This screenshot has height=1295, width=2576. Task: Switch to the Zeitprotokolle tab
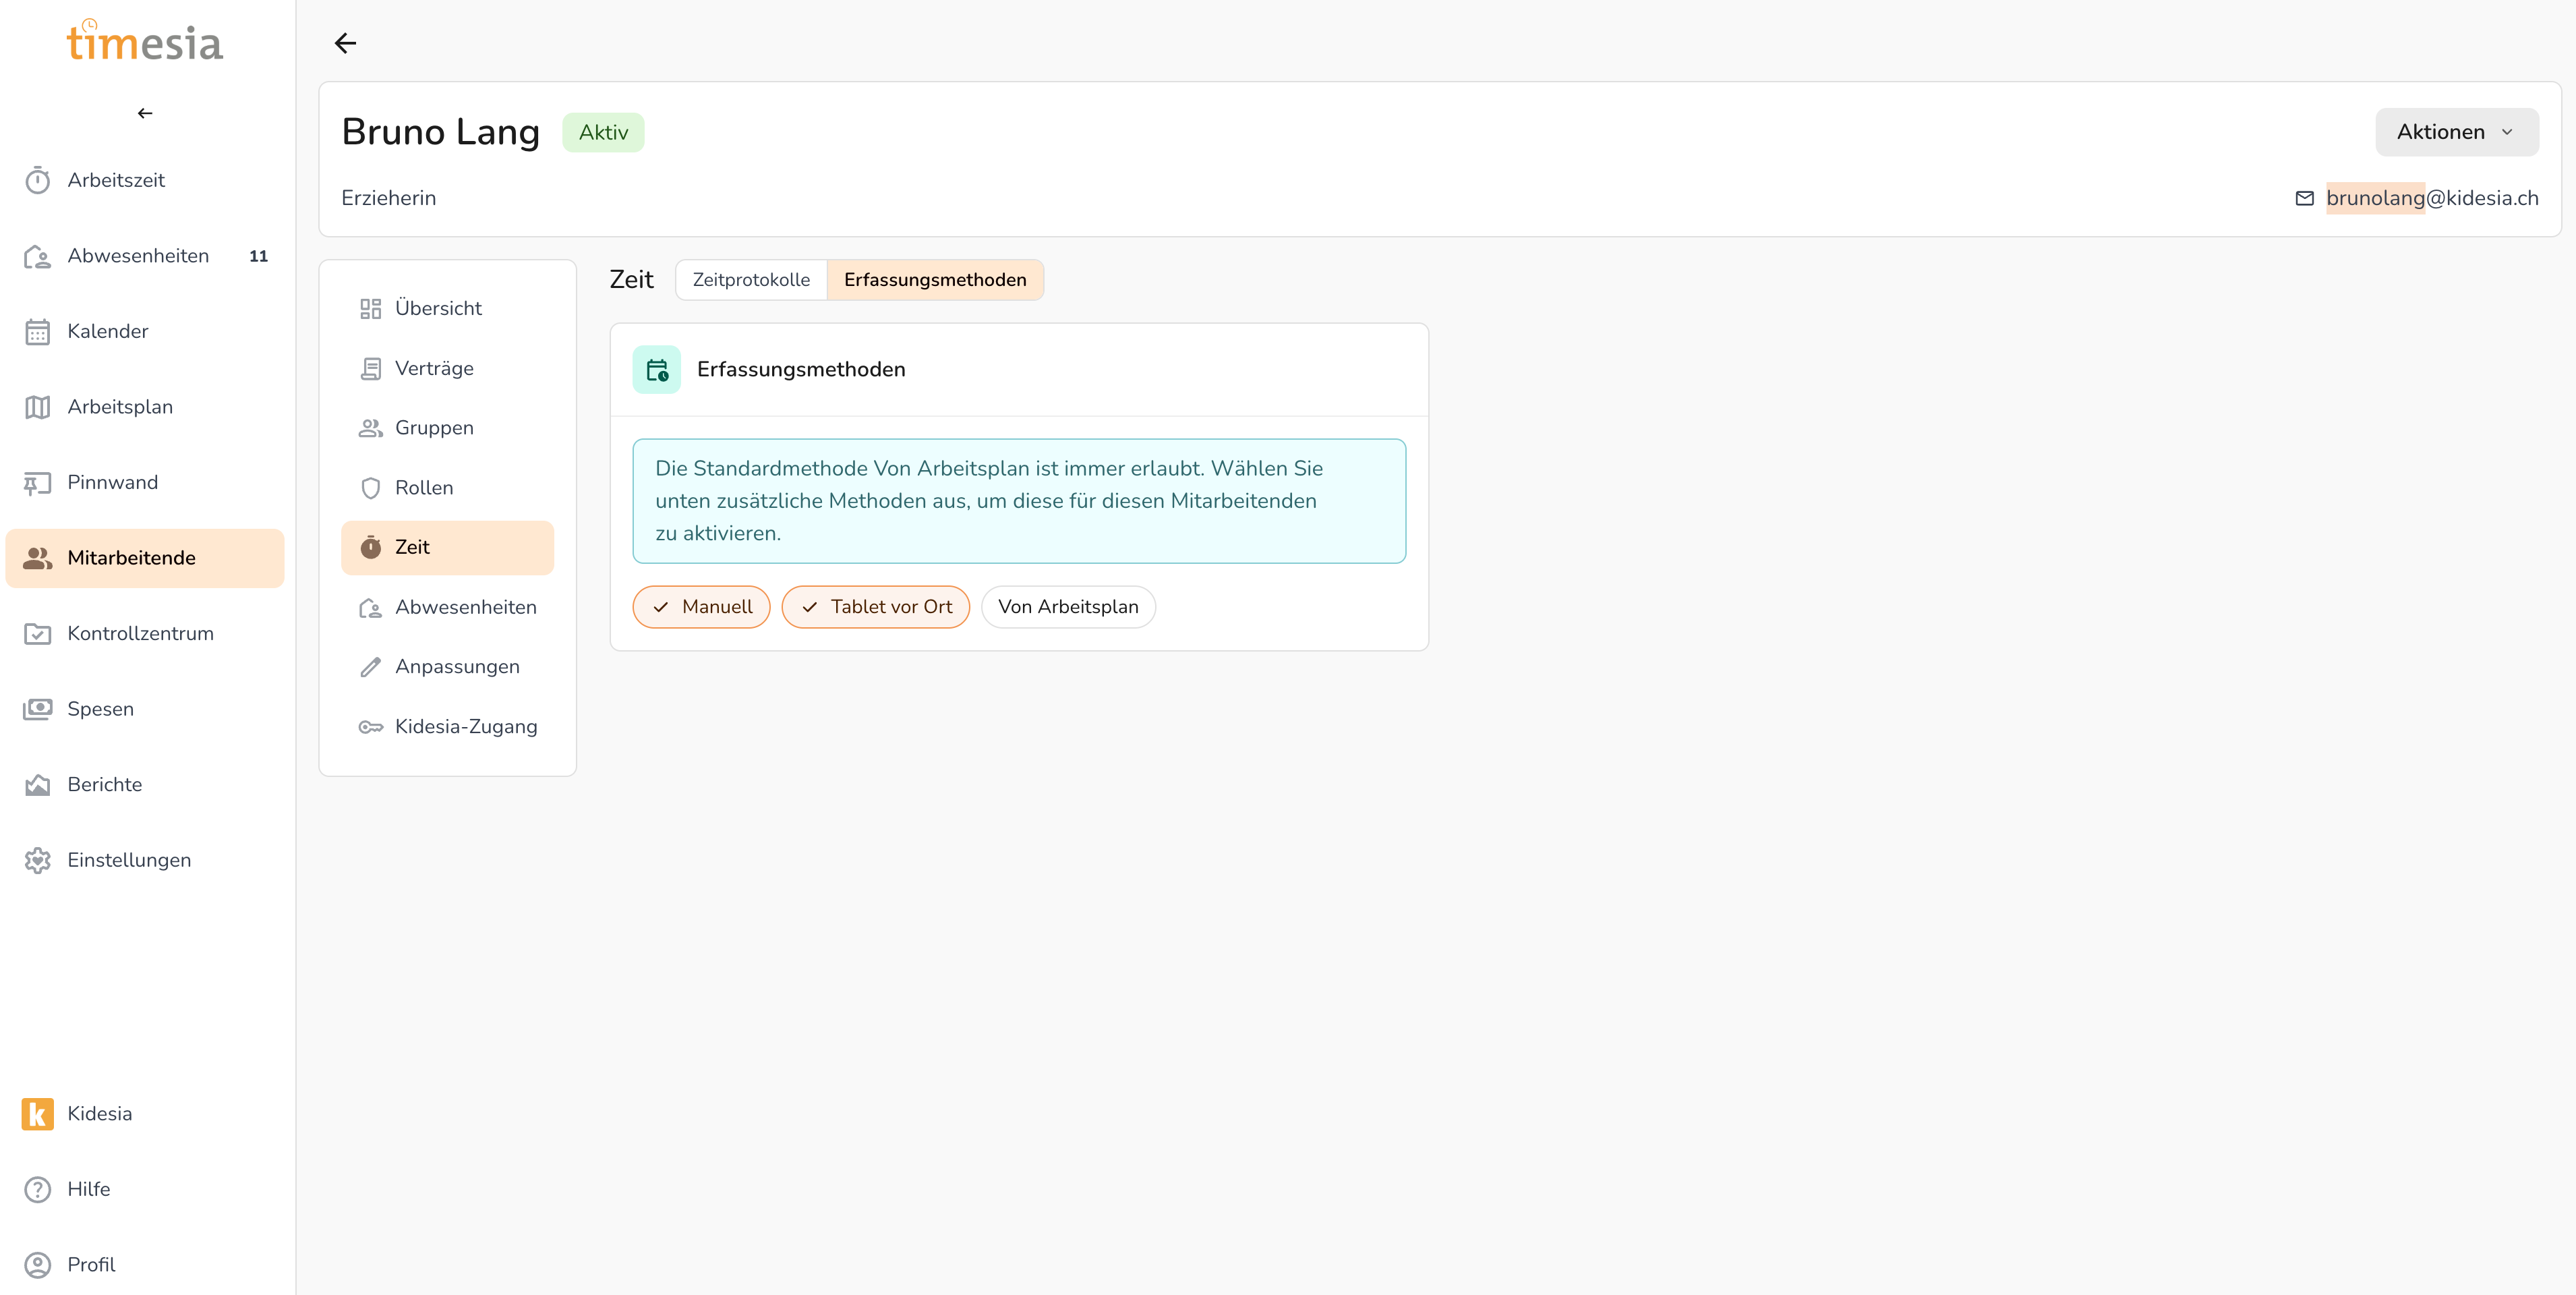click(x=751, y=280)
